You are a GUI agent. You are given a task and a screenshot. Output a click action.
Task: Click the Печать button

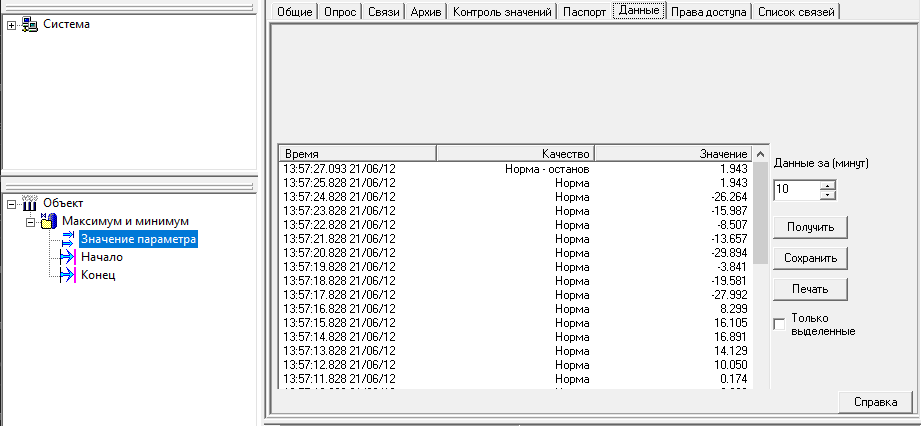point(810,289)
